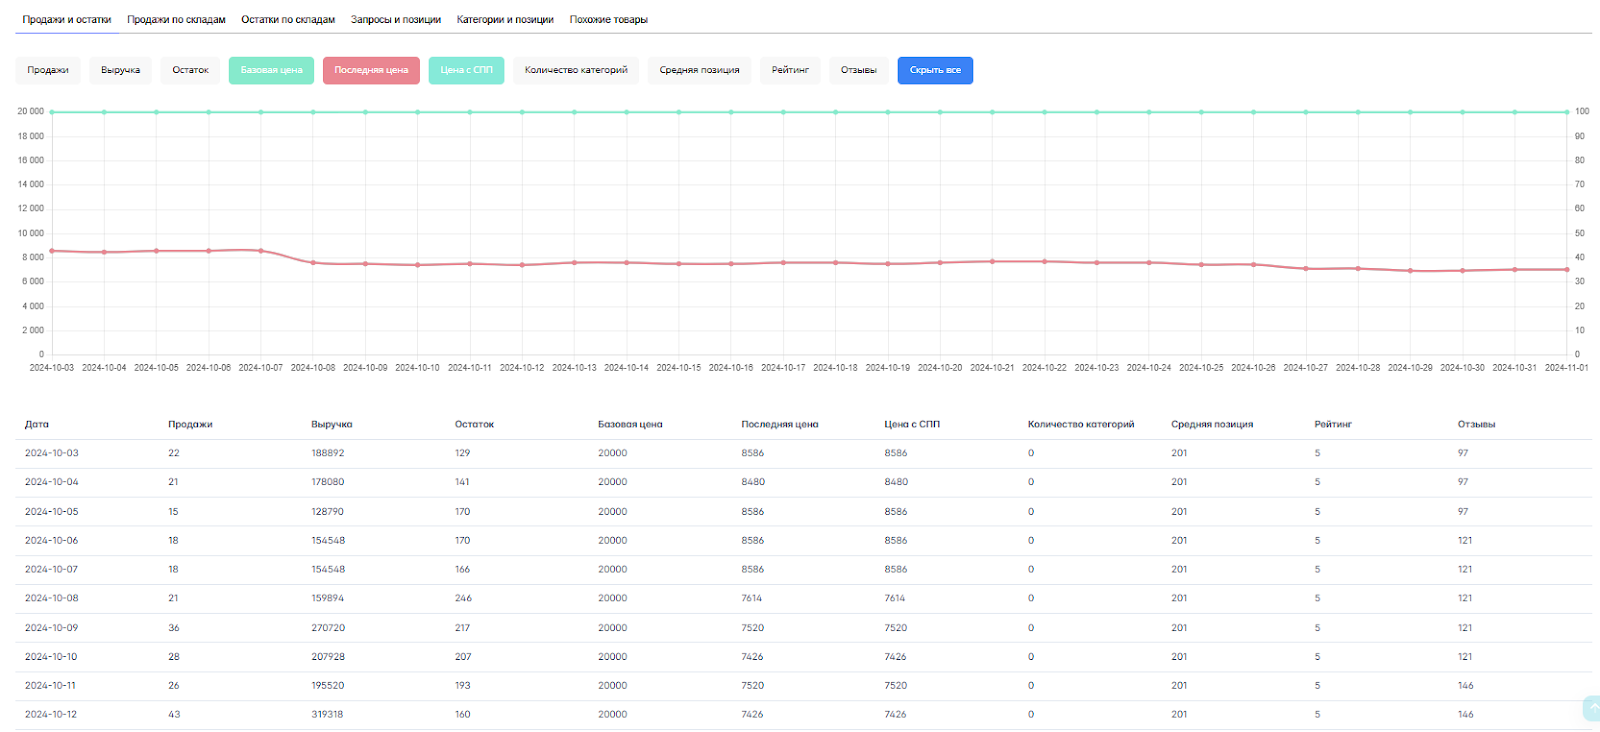Click the Базовая цена column header
The height and width of the screenshot is (732, 1600).
[x=630, y=424]
